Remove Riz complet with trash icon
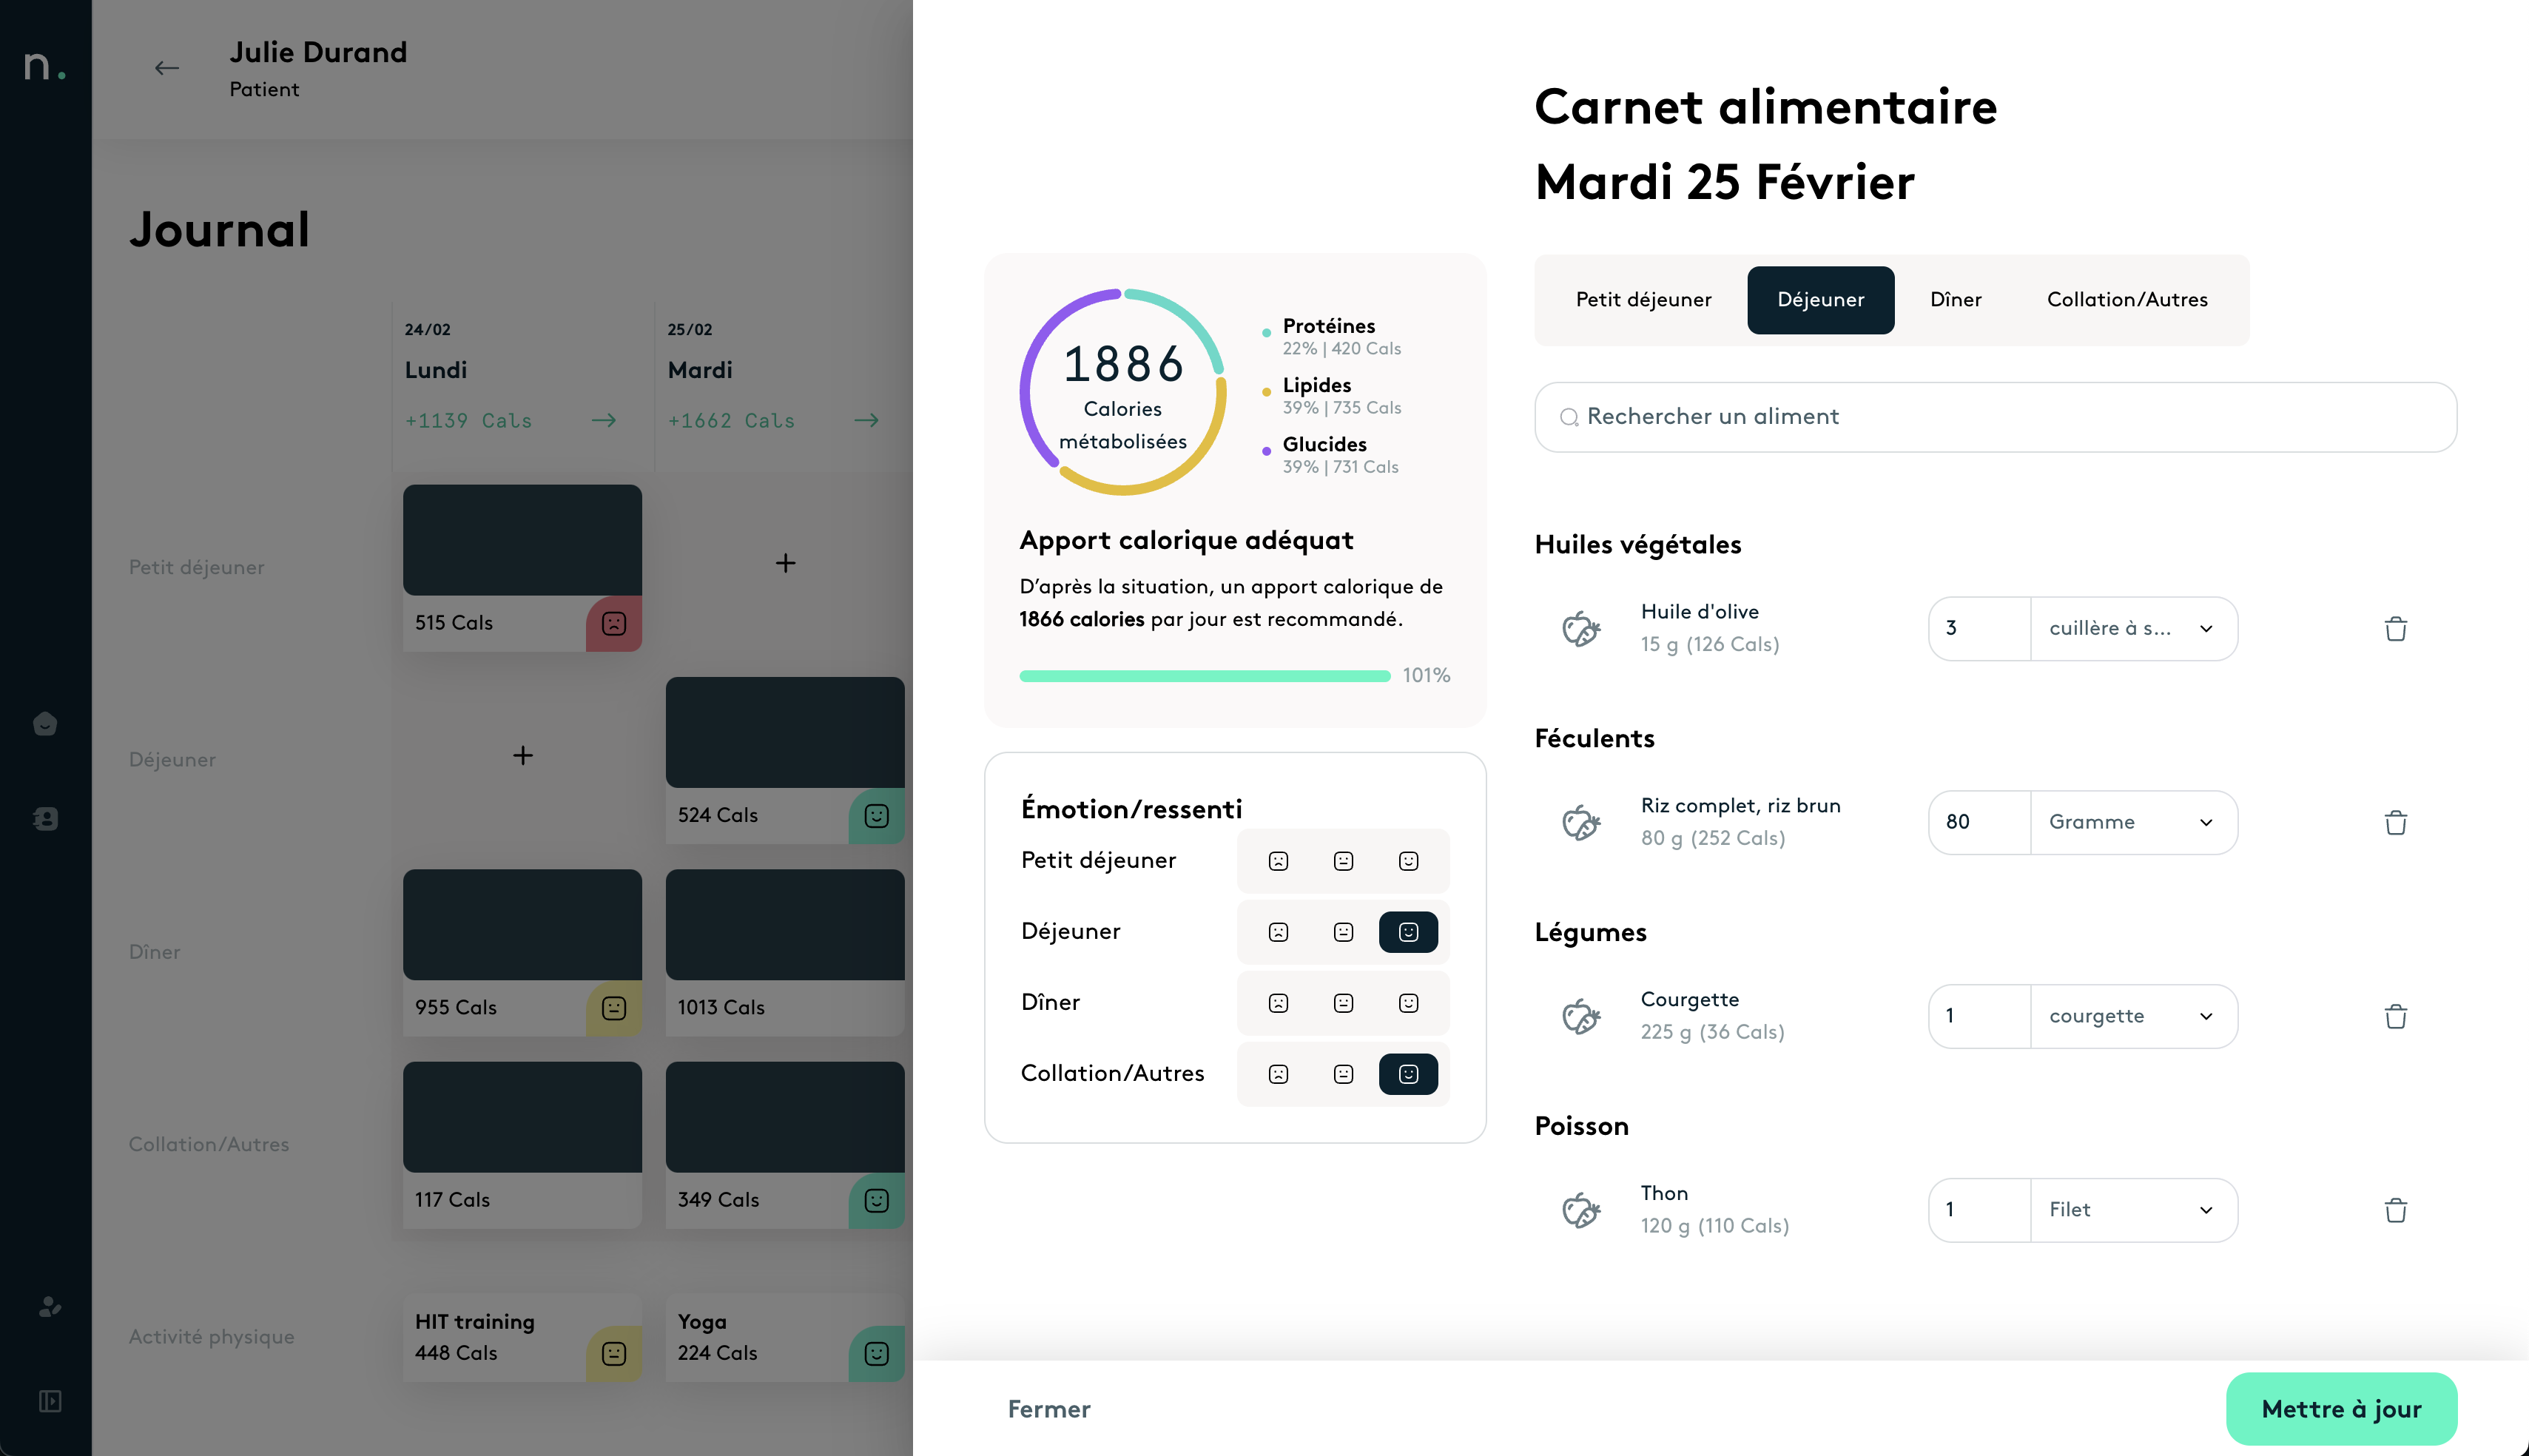The image size is (2529, 1456). [x=2395, y=823]
